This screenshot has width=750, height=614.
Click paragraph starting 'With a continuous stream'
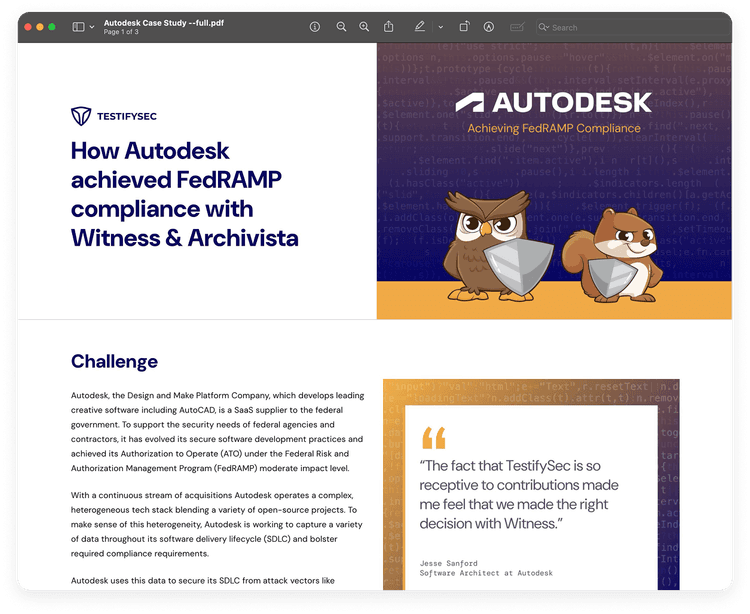coord(217,524)
